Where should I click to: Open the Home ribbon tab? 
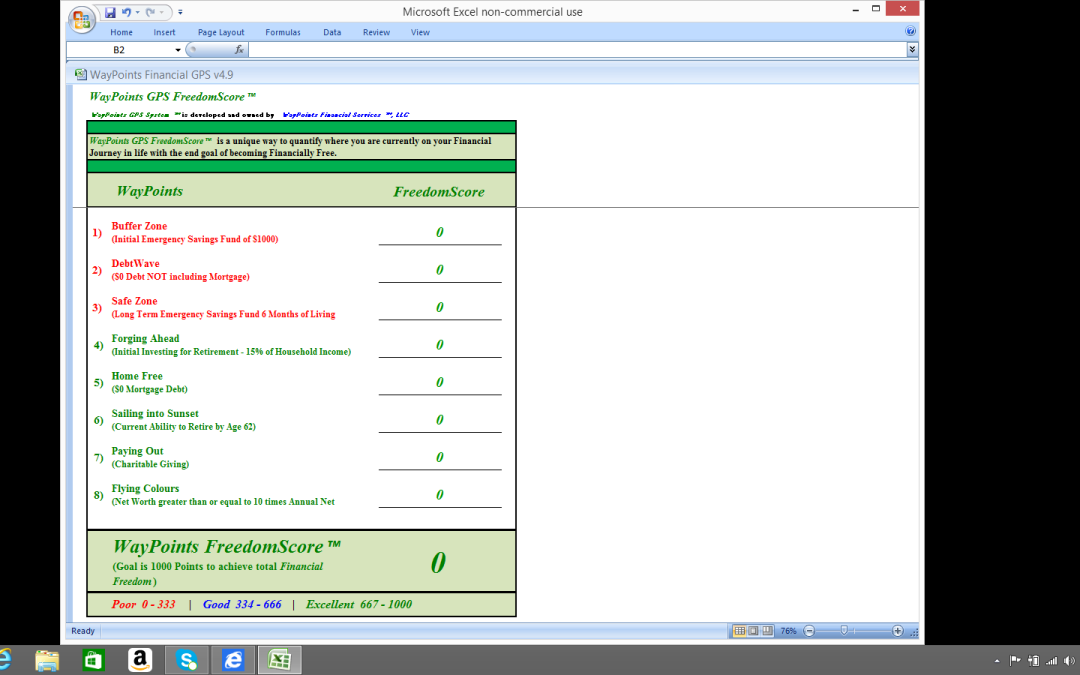(121, 32)
